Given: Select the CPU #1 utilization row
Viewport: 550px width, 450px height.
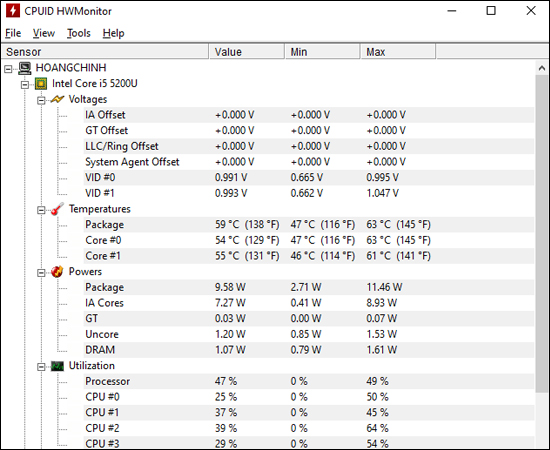Looking at the screenshot, I should point(309,412).
